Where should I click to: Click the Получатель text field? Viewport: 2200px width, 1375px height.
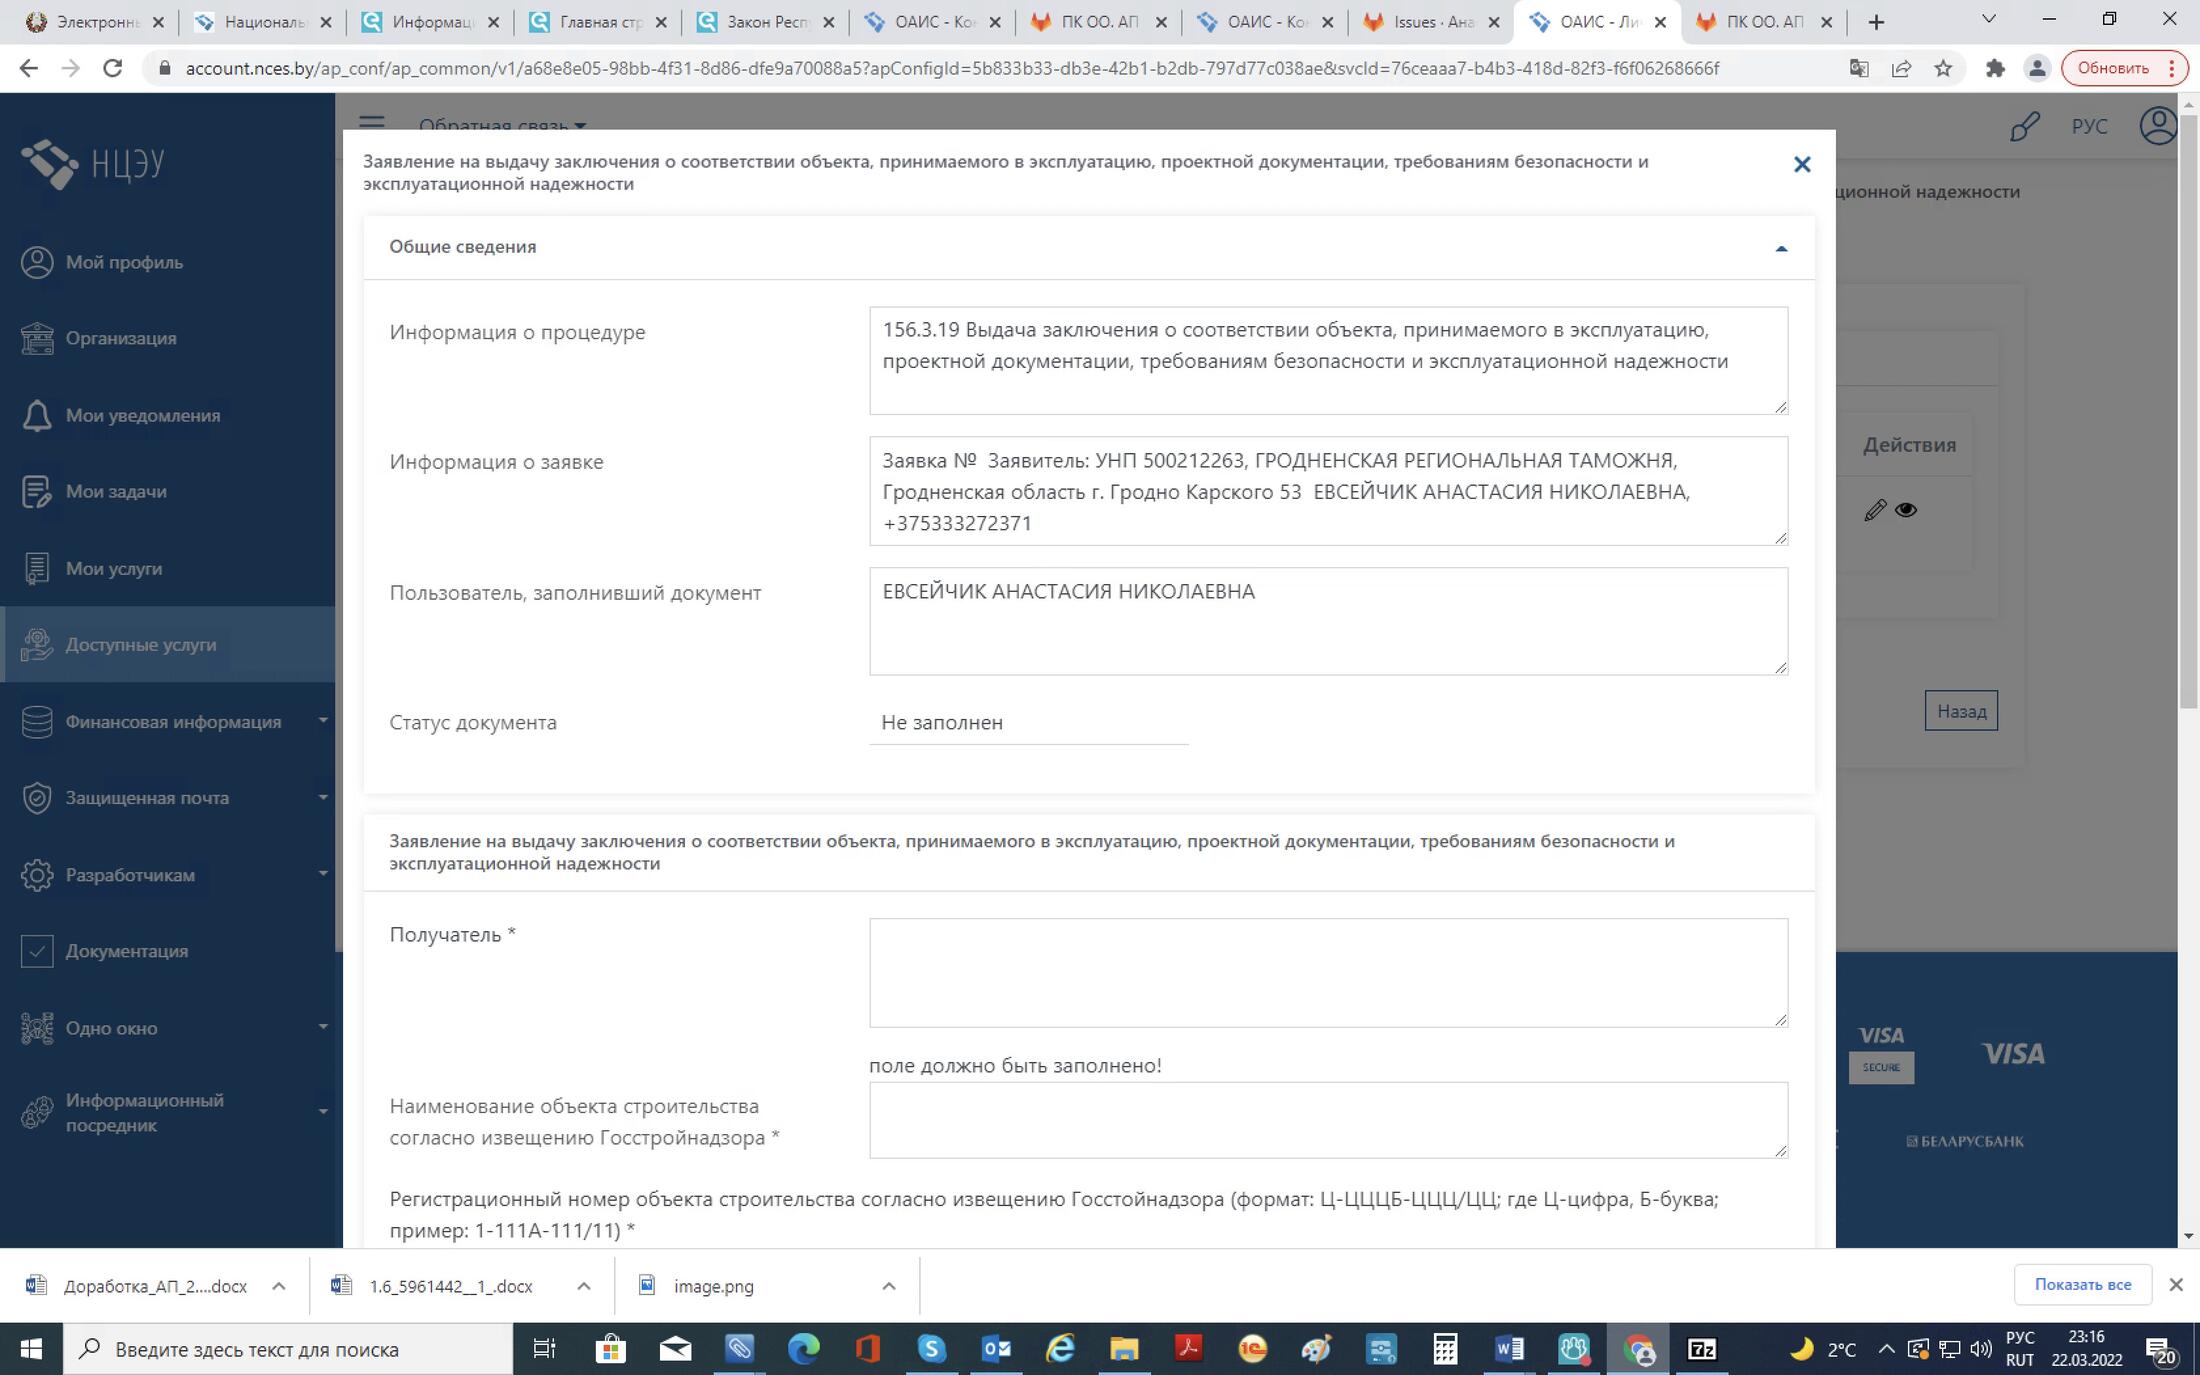(x=1328, y=973)
